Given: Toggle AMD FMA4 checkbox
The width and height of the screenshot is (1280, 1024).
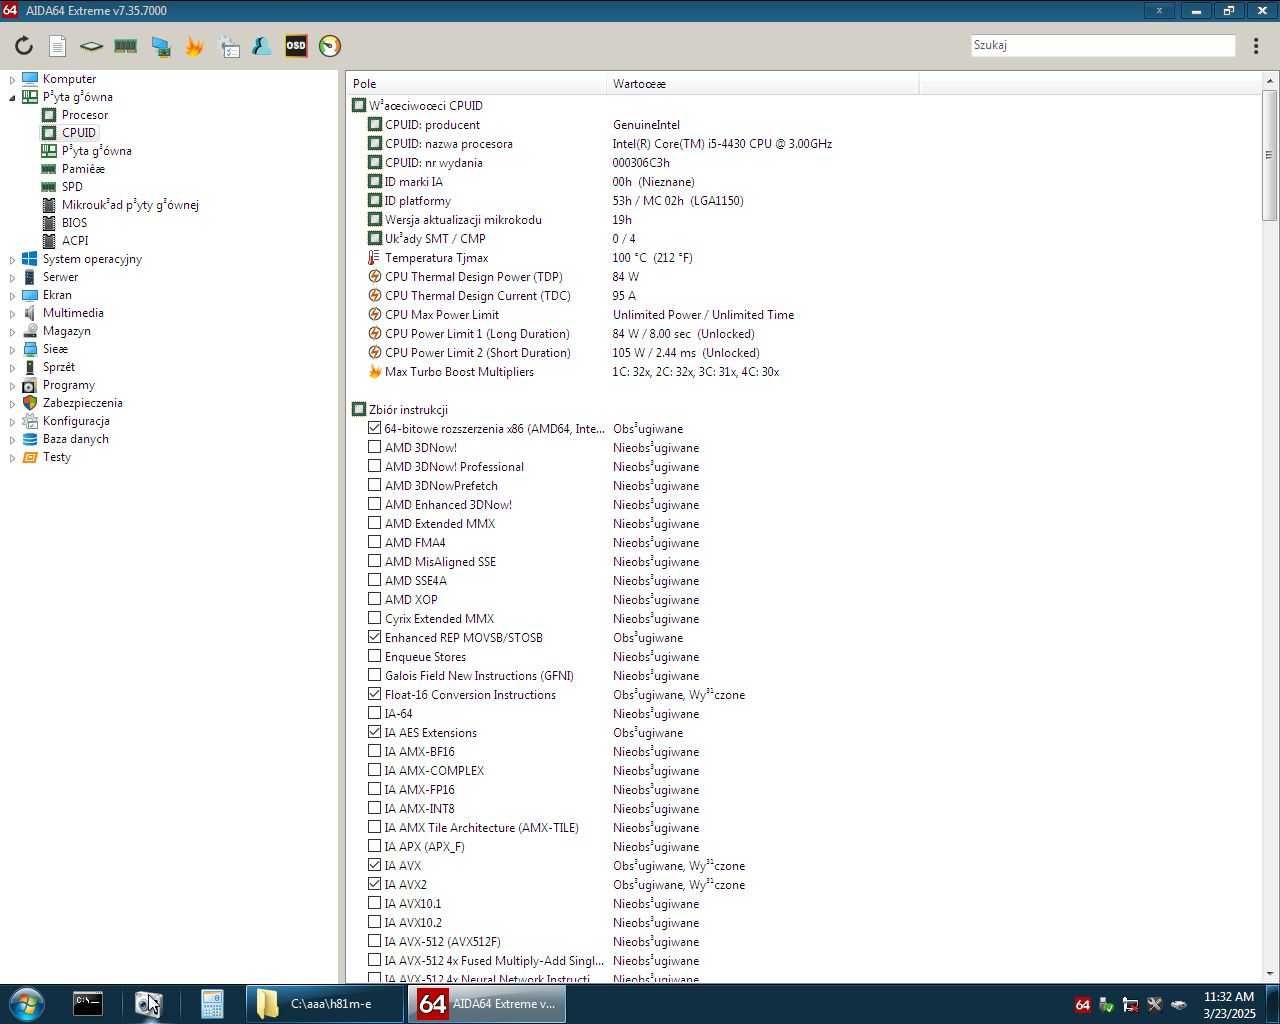Looking at the screenshot, I should click(x=375, y=542).
